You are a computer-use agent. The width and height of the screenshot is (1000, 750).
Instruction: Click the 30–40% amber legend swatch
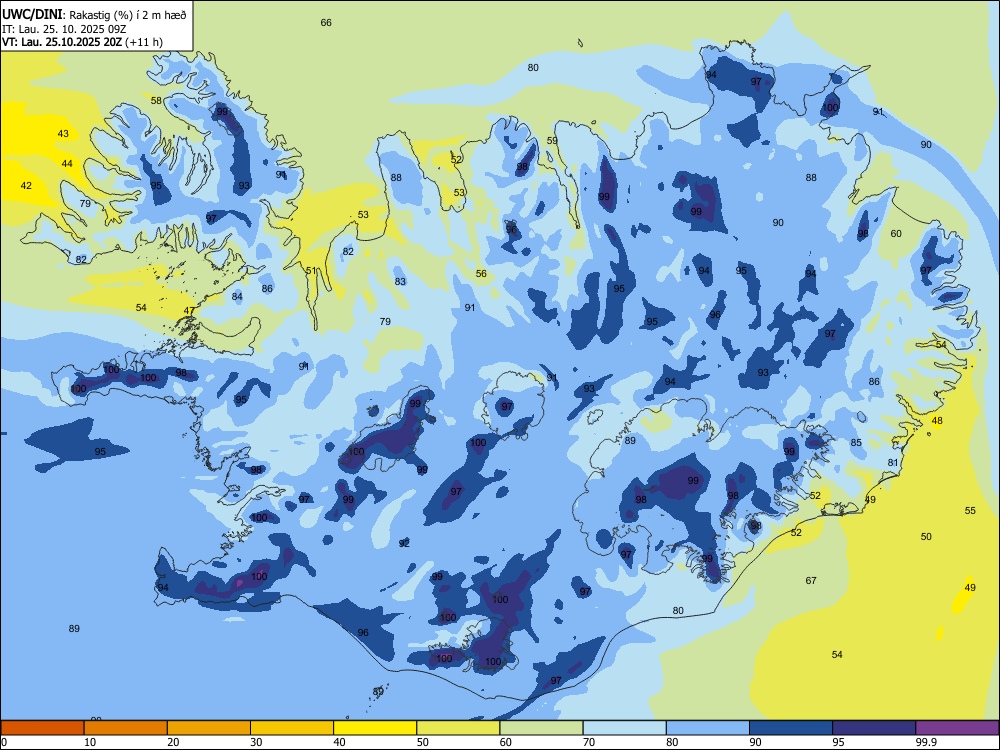pyautogui.click(x=292, y=728)
